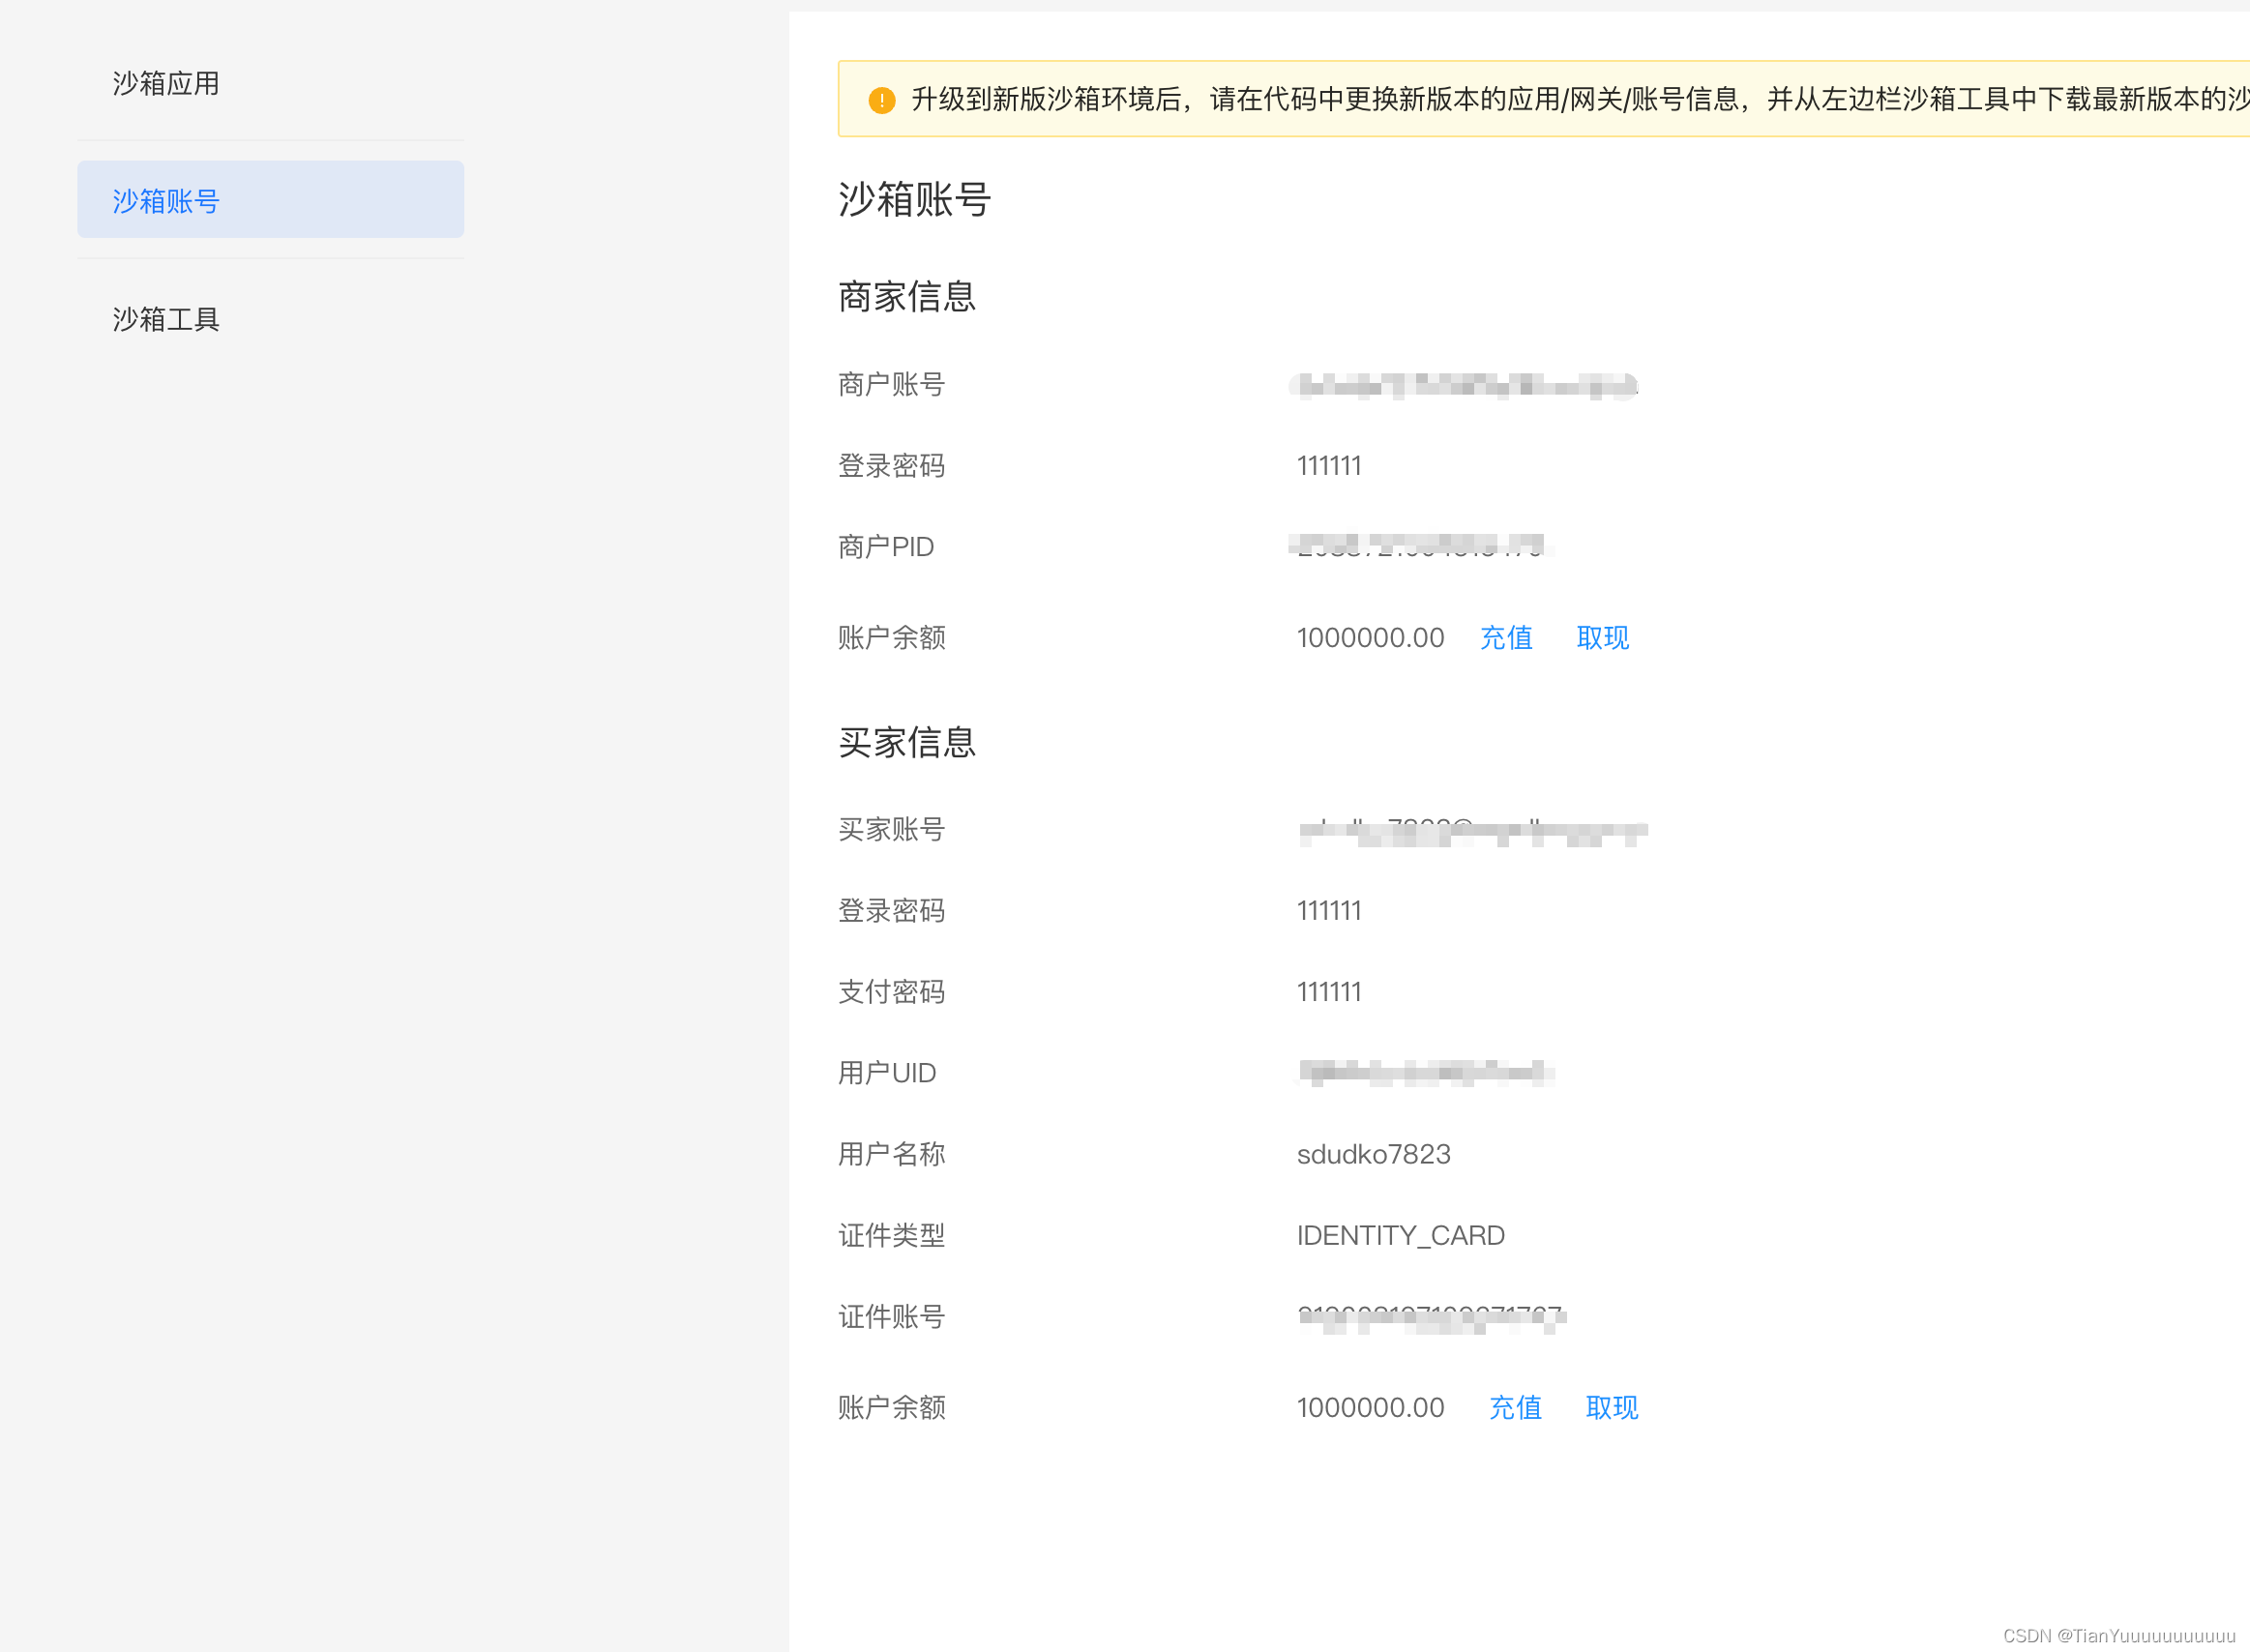
Task: Open the 沙箱应用 sidebar item
Action: point(166,83)
